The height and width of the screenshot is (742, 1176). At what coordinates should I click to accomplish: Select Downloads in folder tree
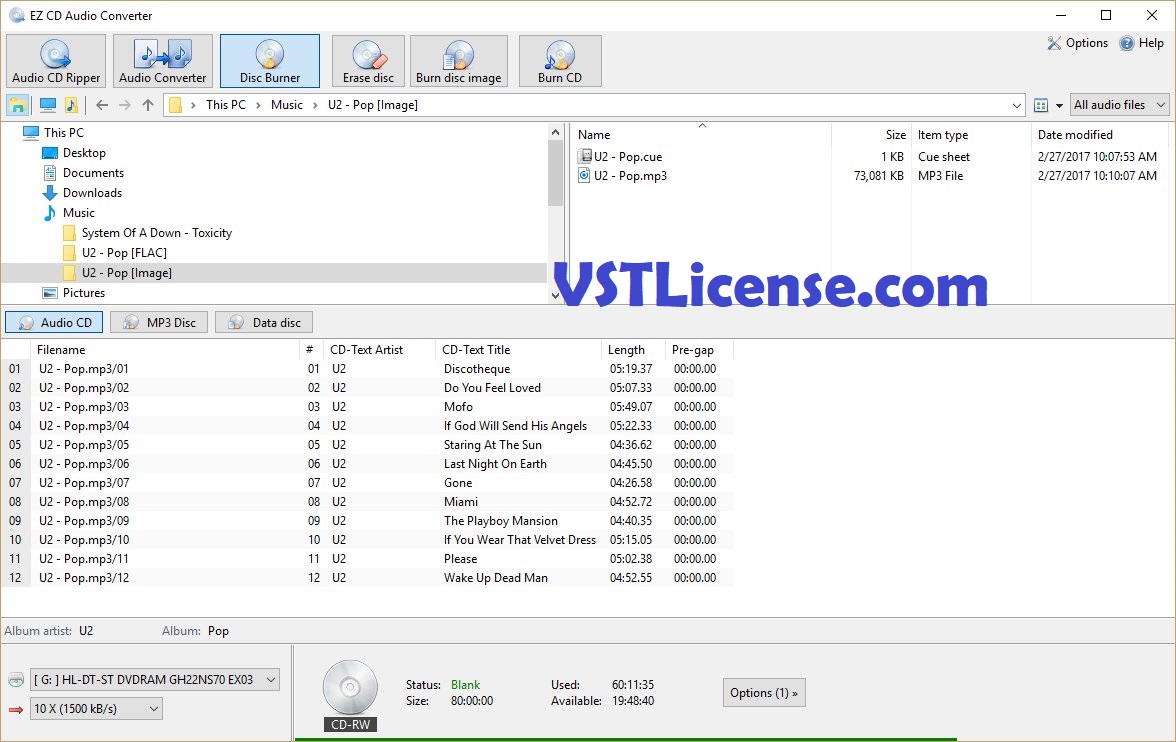pyautogui.click(x=92, y=193)
